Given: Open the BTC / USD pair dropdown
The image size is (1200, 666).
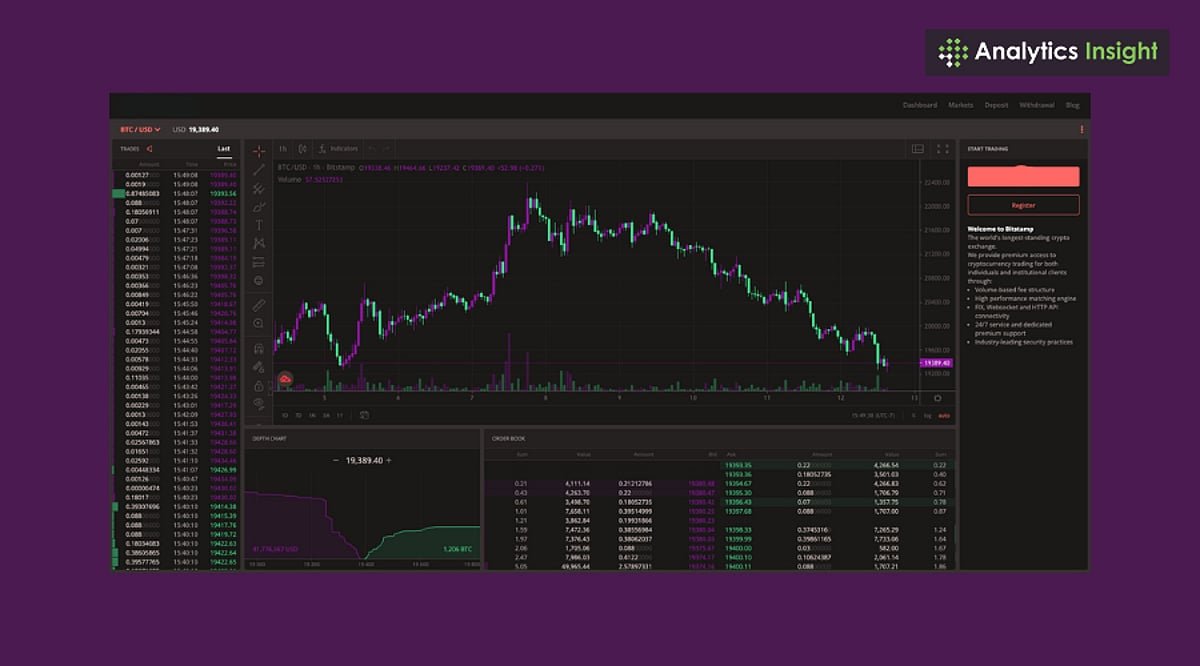Looking at the screenshot, I should click(x=140, y=130).
